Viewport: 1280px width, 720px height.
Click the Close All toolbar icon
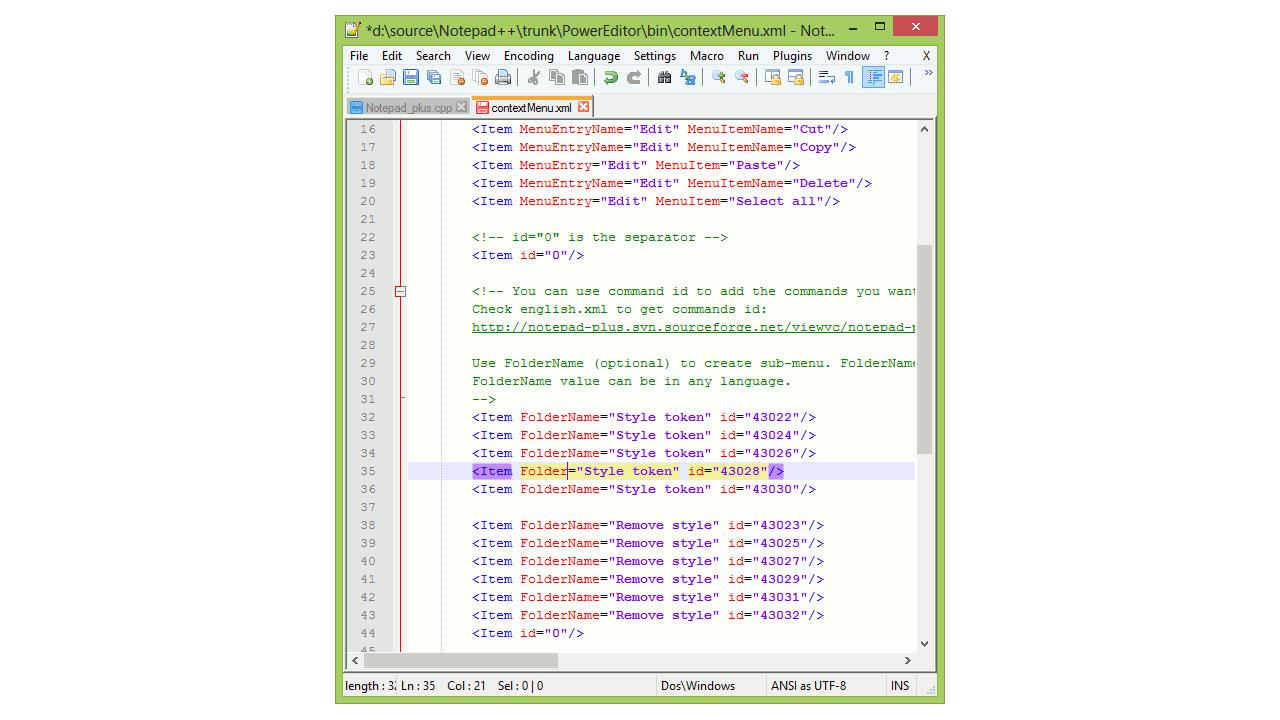click(x=480, y=77)
